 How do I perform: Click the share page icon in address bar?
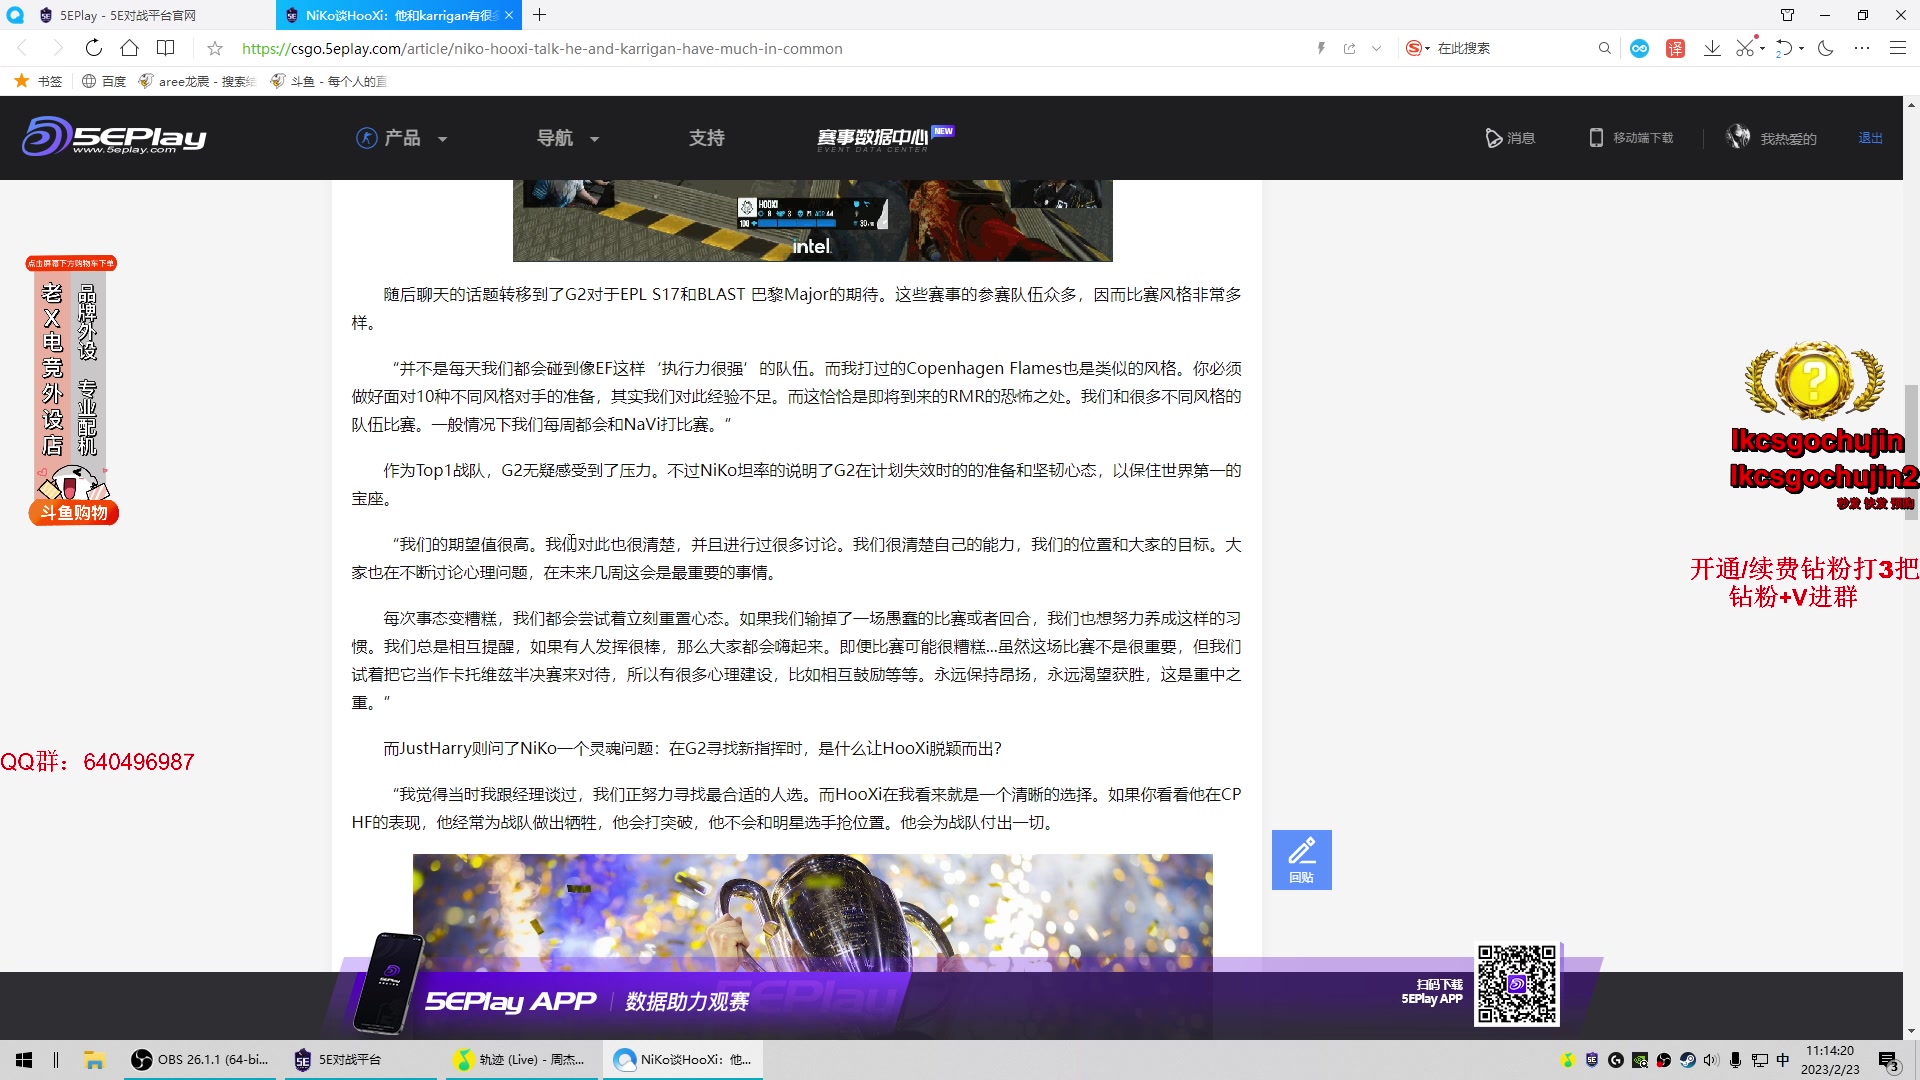click(1349, 48)
